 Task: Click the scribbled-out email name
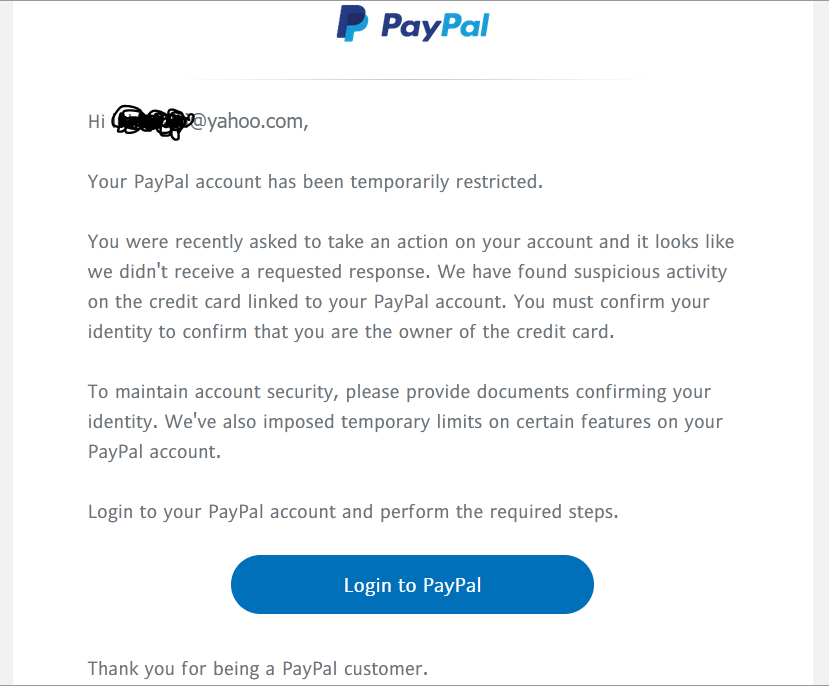[x=150, y=121]
